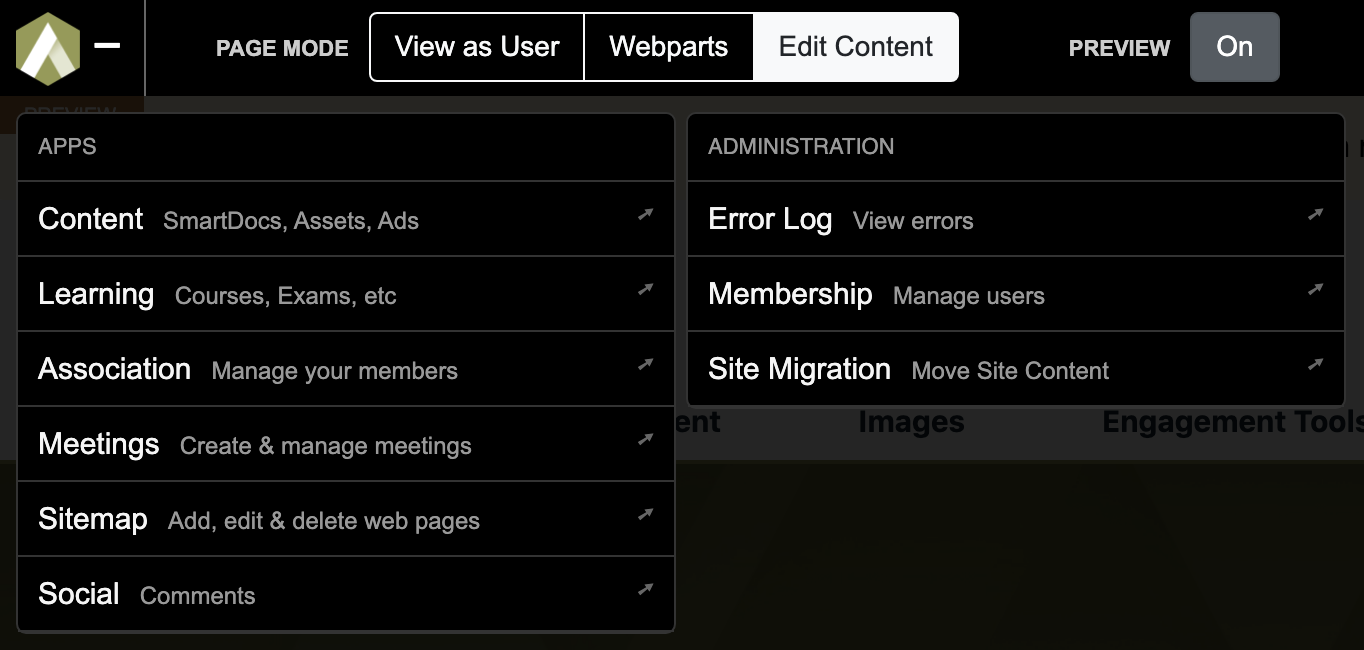Open Learning courses and exams
The image size is (1364, 650).
pos(346,294)
